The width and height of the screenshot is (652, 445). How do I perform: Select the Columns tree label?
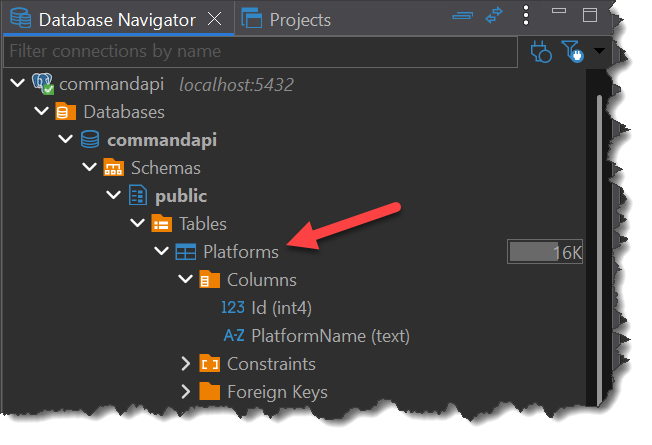pyautogui.click(x=262, y=280)
